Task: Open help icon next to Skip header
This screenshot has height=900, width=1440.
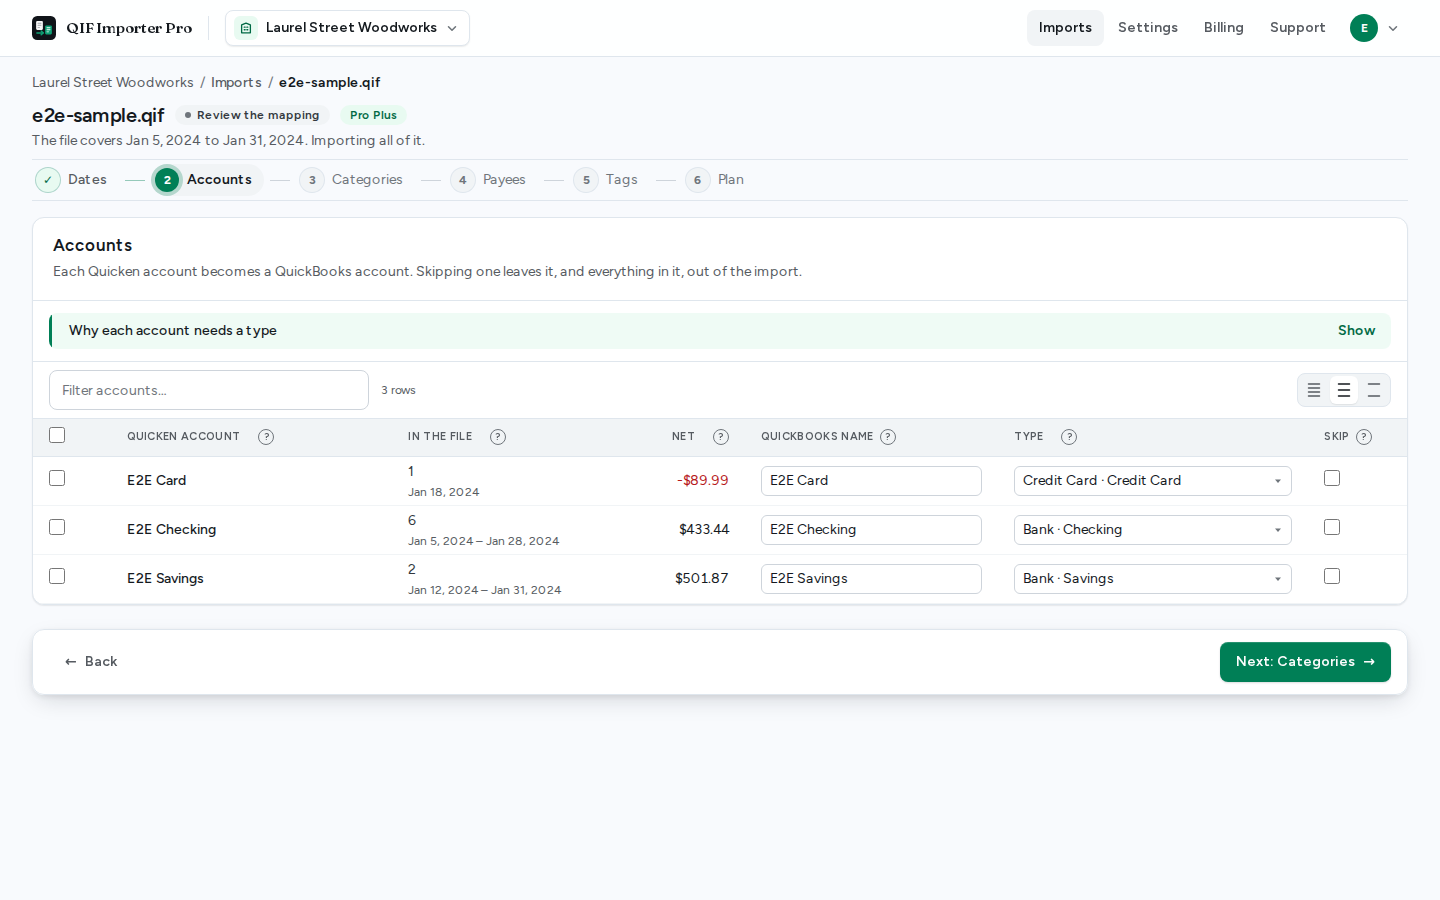Action: [x=1364, y=437]
